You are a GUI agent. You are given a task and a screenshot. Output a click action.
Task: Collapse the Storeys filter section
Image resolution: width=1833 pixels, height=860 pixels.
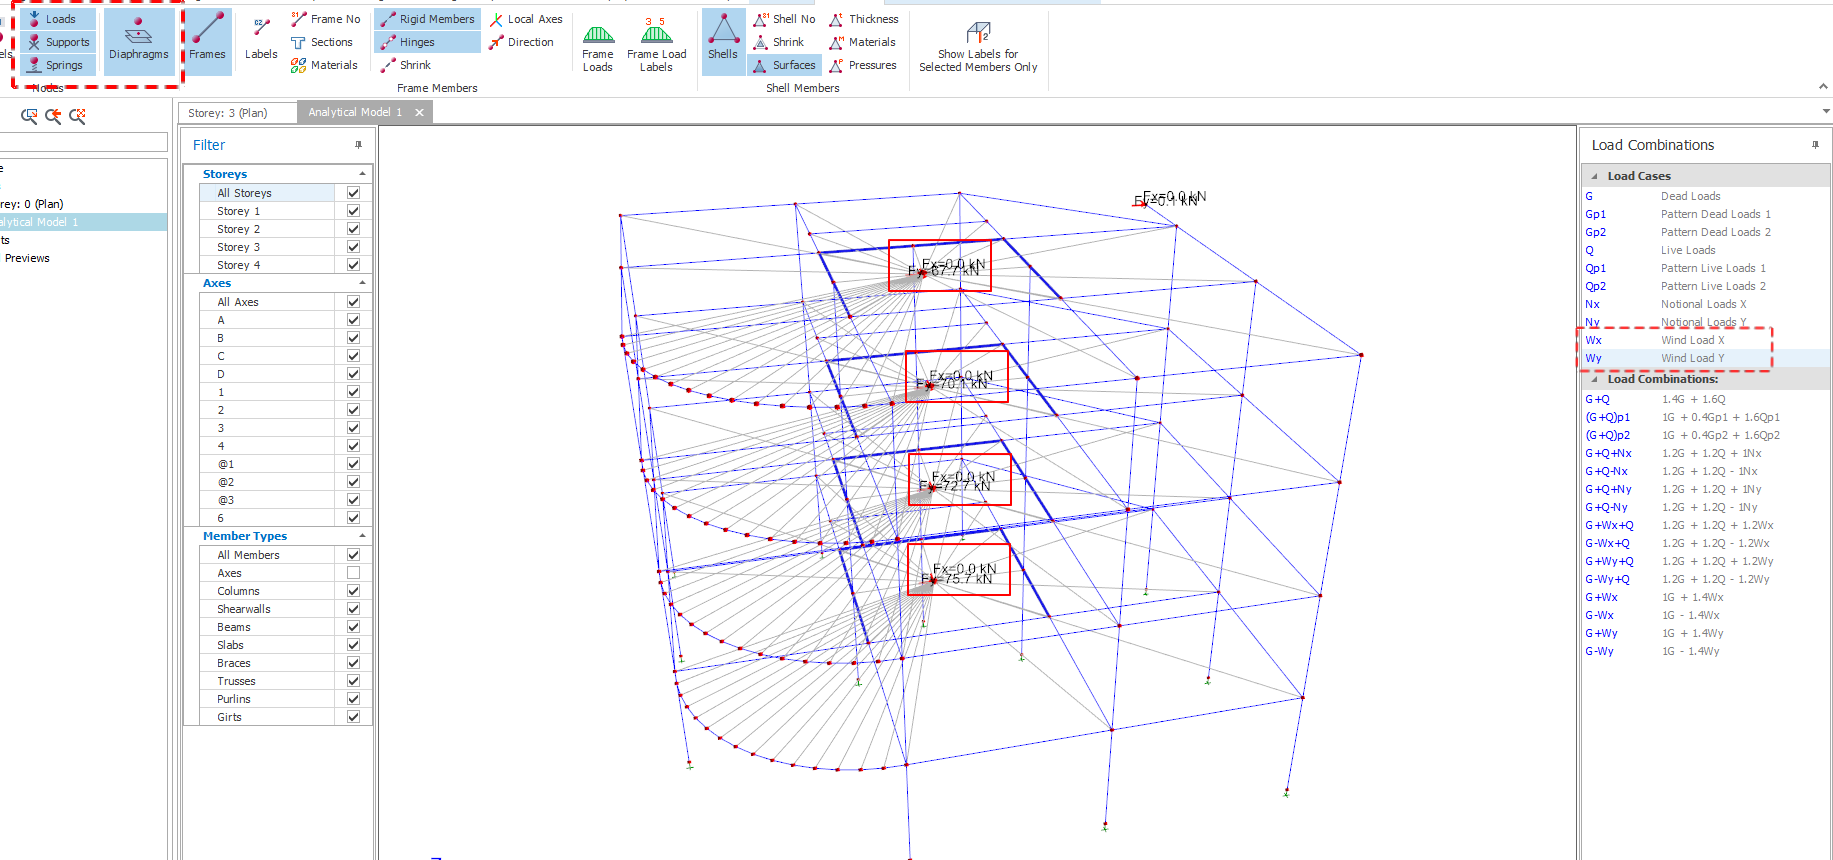click(362, 174)
